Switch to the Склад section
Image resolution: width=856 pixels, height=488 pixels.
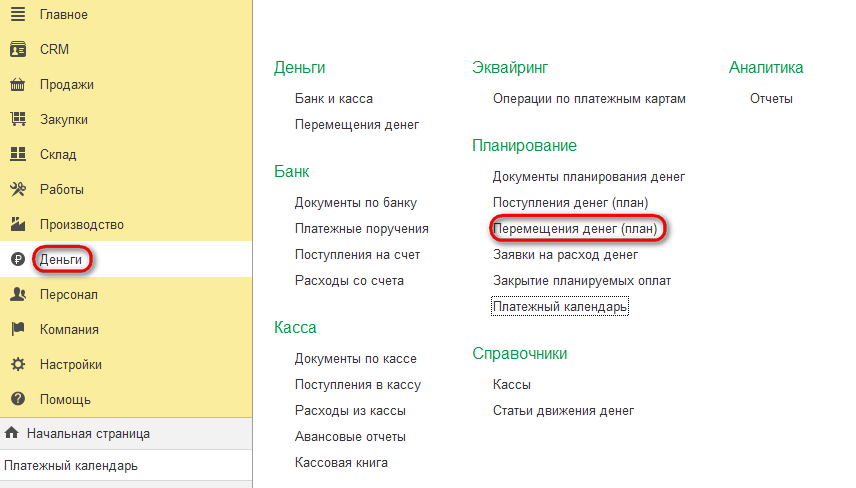58,154
